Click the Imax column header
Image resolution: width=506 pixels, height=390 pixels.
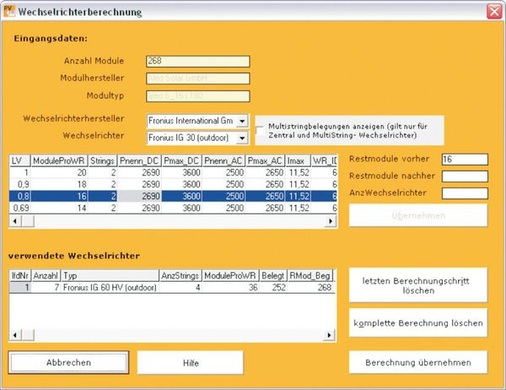(298, 161)
